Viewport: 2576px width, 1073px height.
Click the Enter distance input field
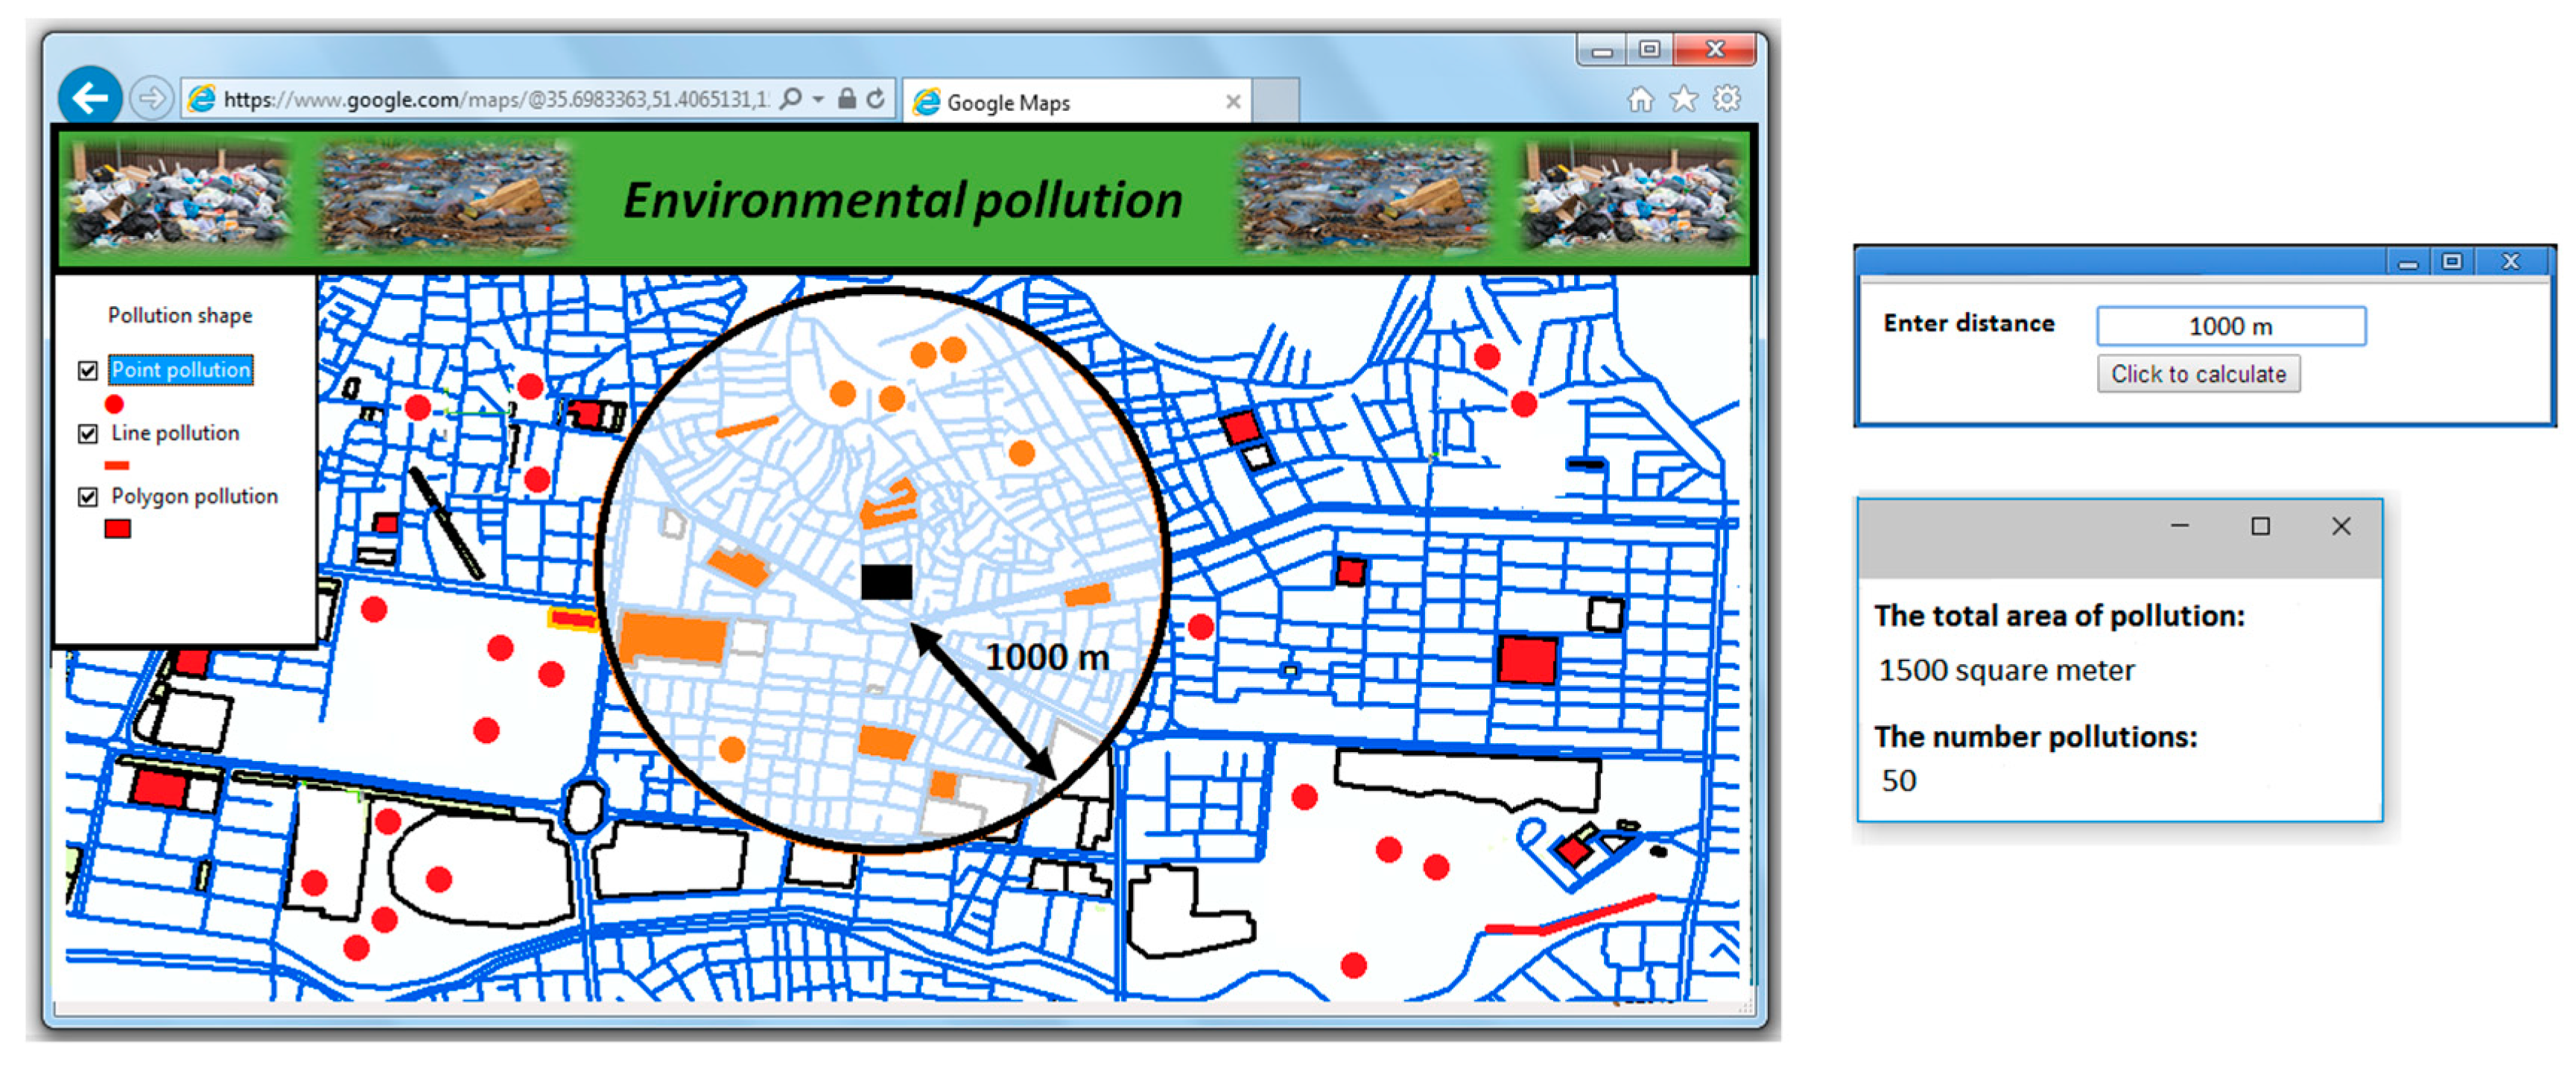point(2230,326)
